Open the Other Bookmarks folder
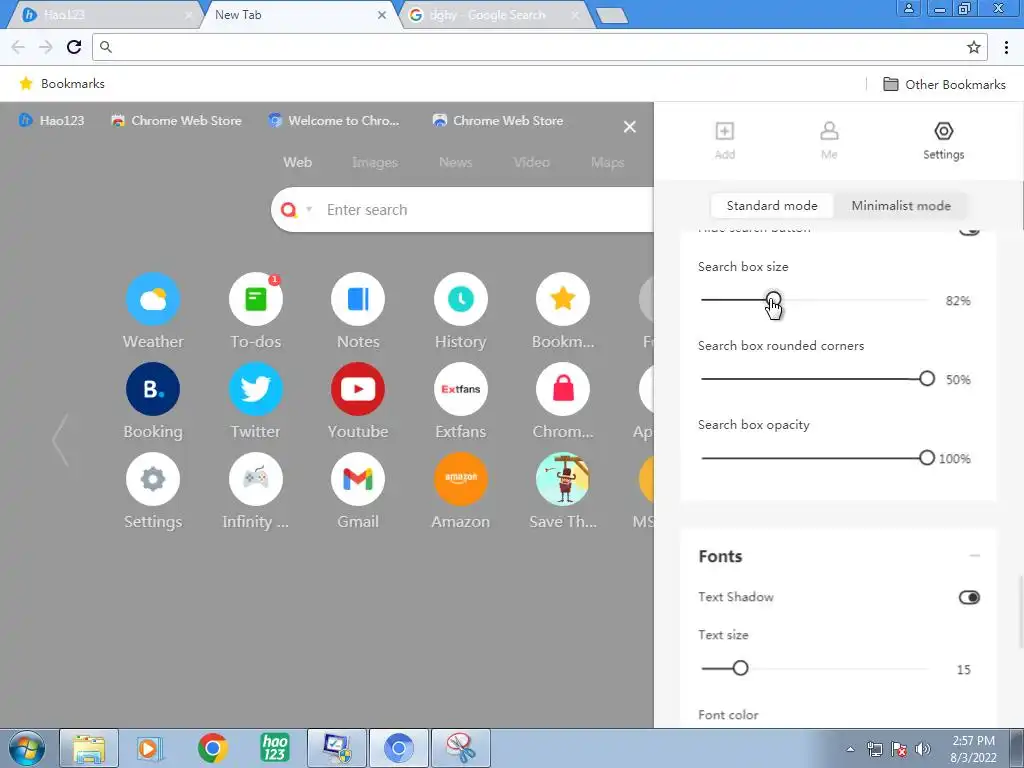 tap(944, 84)
